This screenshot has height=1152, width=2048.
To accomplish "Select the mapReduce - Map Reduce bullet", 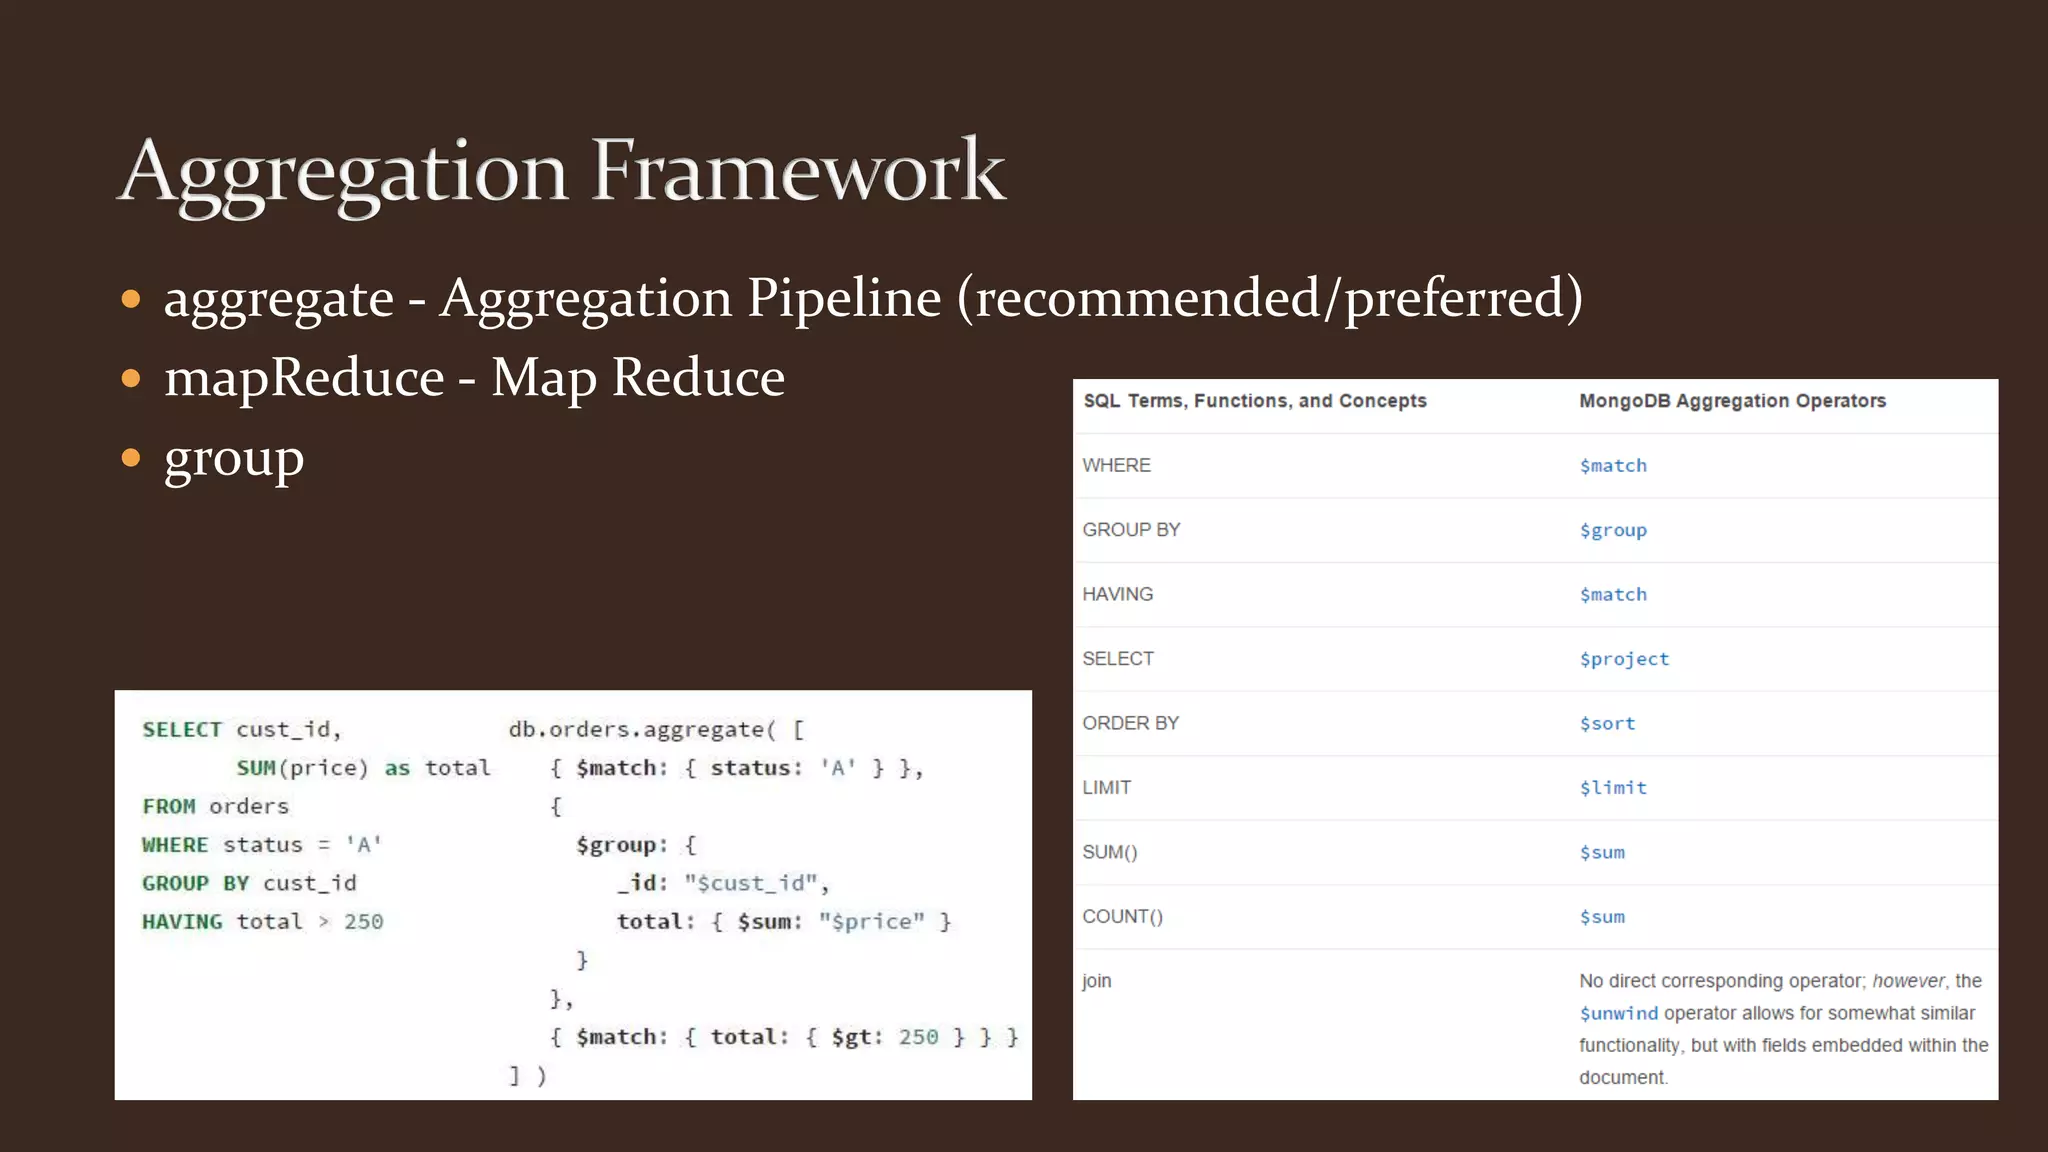I will pos(474,378).
